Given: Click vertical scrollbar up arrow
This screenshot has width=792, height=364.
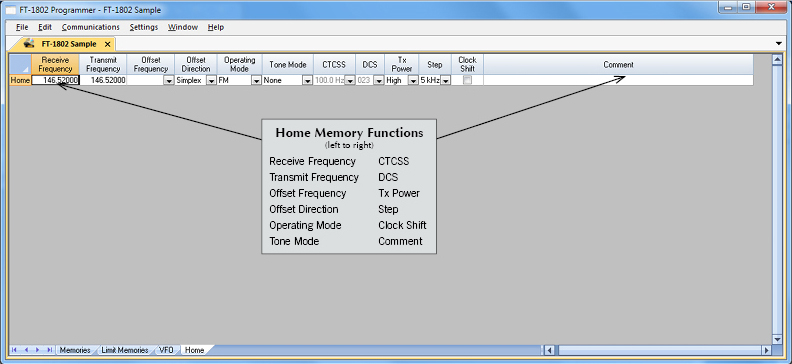Looking at the screenshot, I should pos(777,60).
